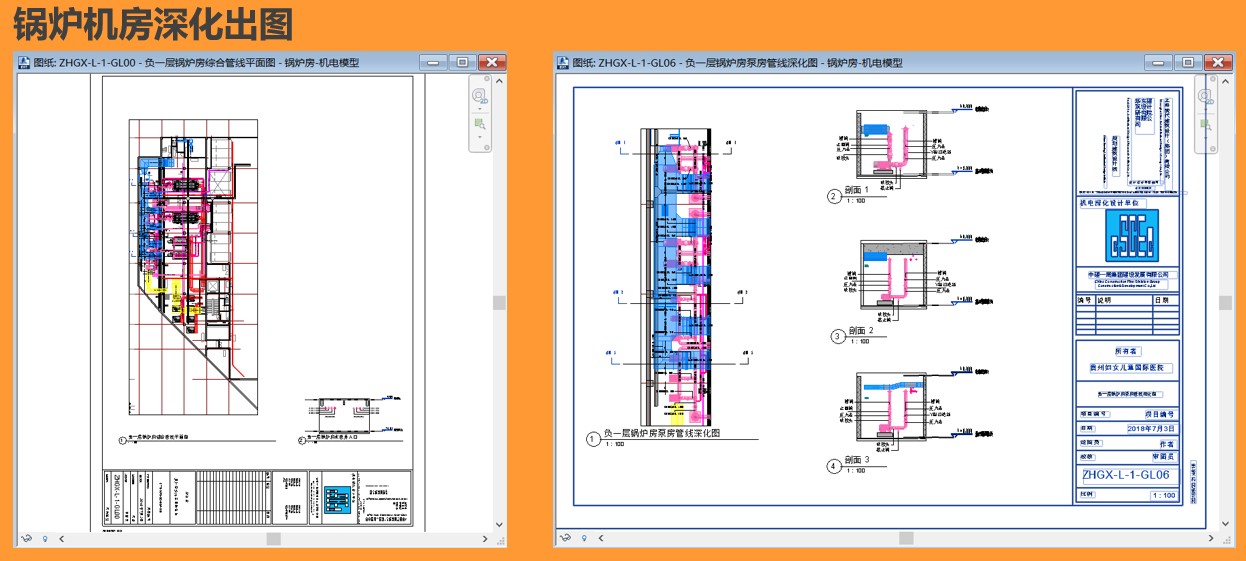The image size is (1246, 561).
Task: Maximize the ZHGX-L-1-GL06 sheet window
Action: (x=1189, y=62)
